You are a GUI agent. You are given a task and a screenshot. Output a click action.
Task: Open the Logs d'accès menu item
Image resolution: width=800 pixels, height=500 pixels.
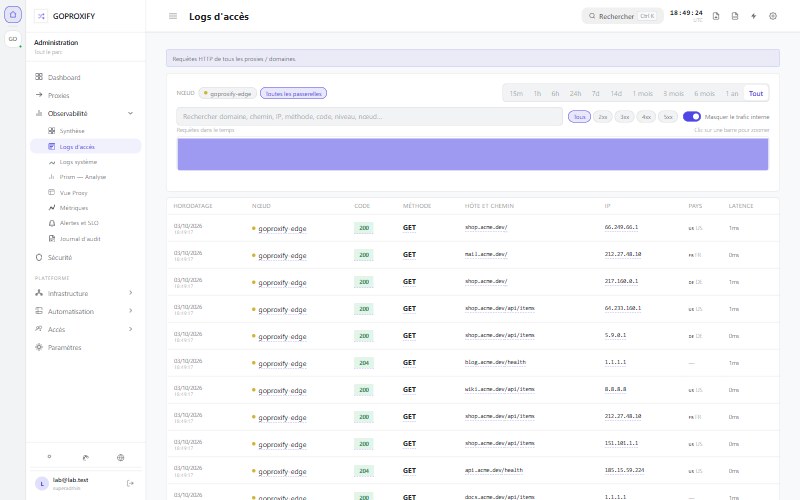(85, 146)
